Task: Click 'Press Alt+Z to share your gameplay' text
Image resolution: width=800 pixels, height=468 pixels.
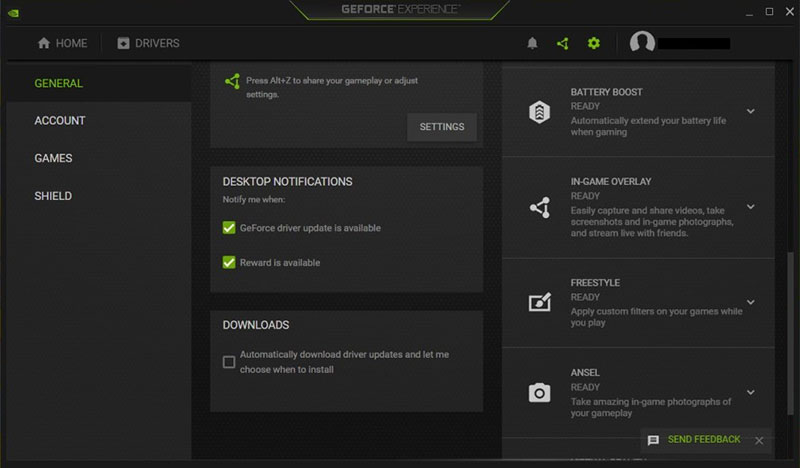Action: pyautogui.click(x=332, y=87)
